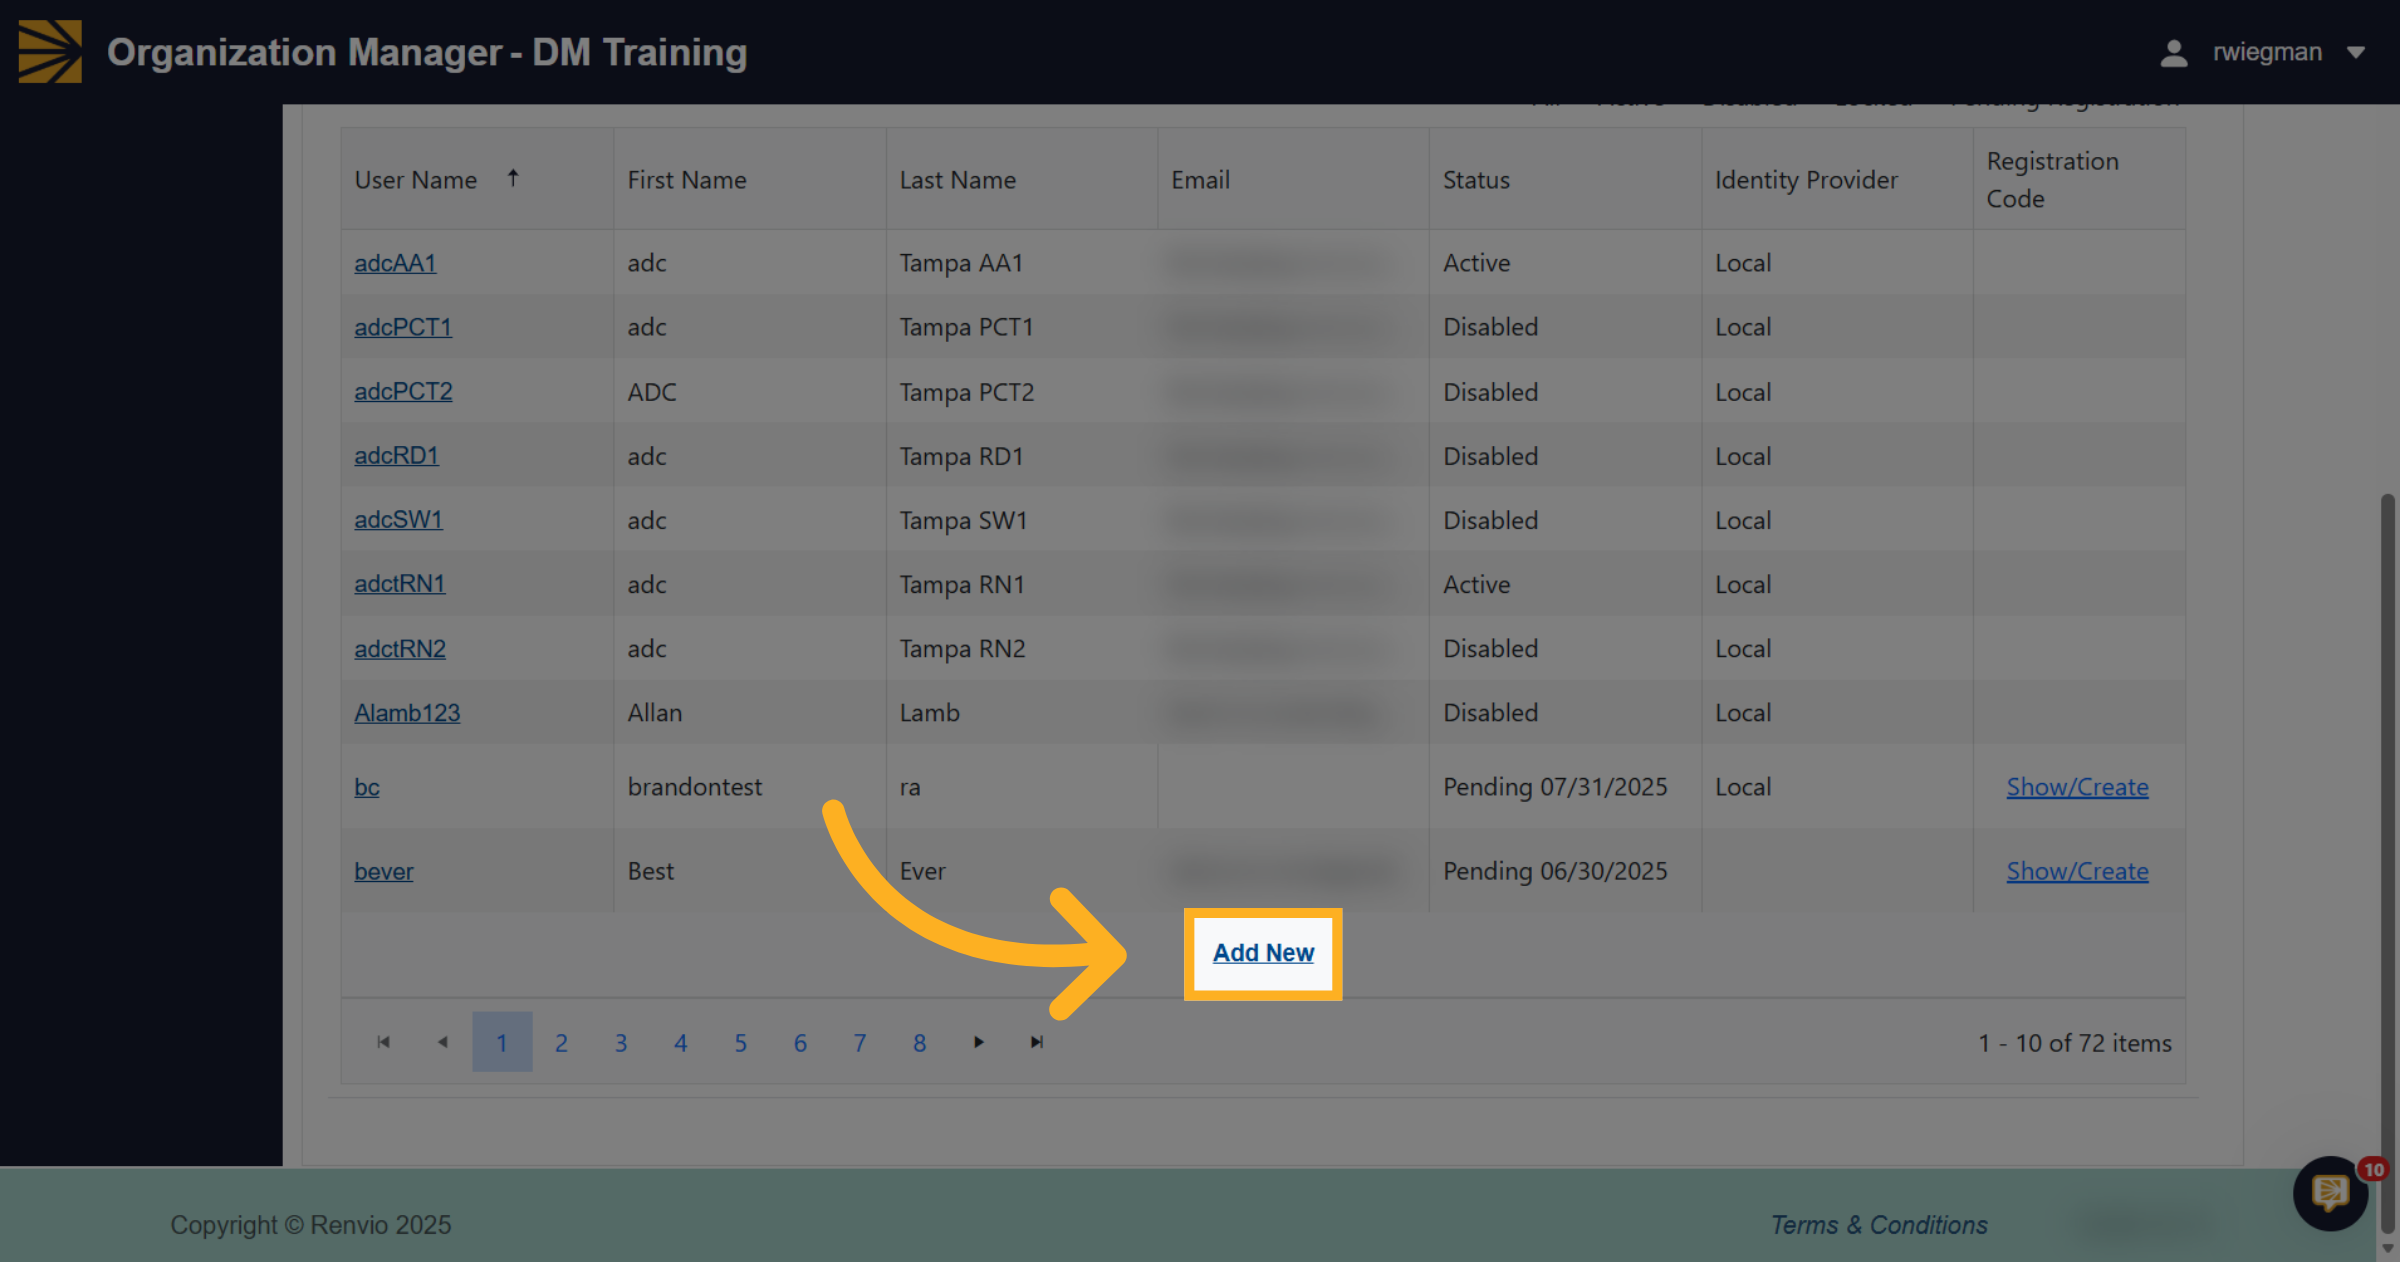This screenshot has width=2400, height=1262.
Task: Open user adcAA1
Action: click(395, 263)
